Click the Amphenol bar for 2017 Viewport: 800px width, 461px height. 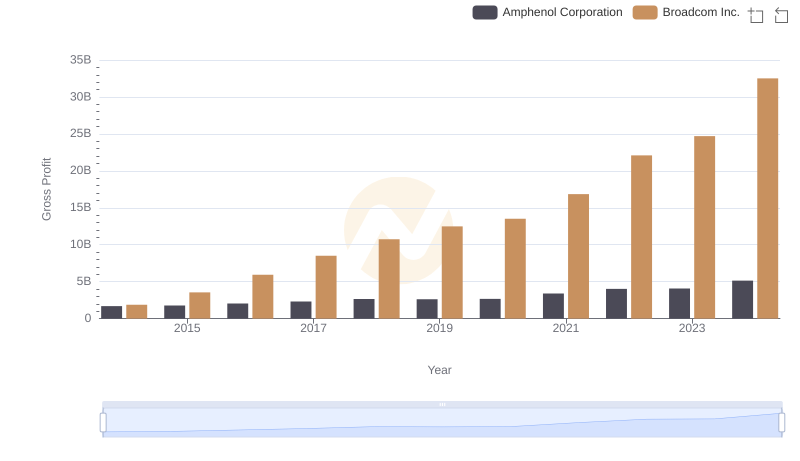coord(301,310)
